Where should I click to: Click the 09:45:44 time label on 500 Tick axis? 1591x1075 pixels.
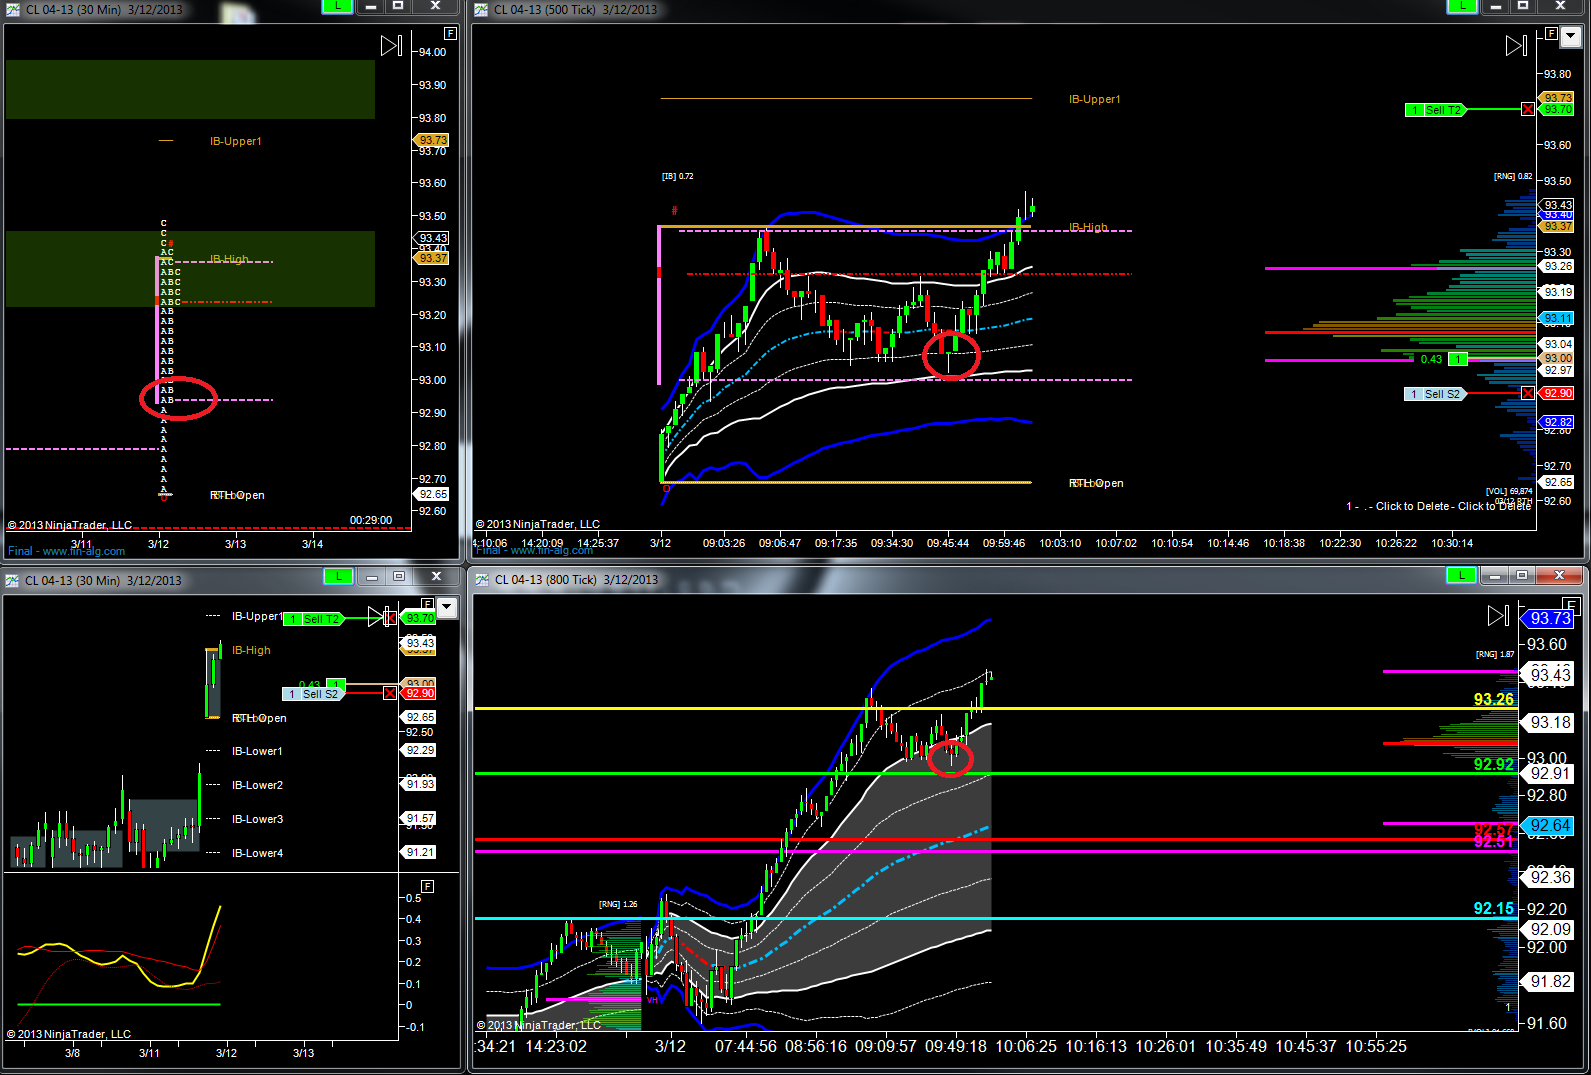(x=947, y=543)
